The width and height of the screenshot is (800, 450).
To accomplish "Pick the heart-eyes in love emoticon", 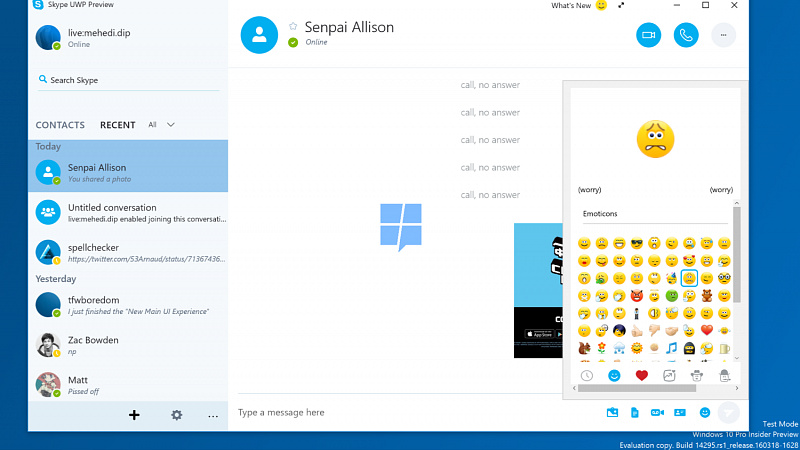I will pyautogui.click(x=689, y=261).
